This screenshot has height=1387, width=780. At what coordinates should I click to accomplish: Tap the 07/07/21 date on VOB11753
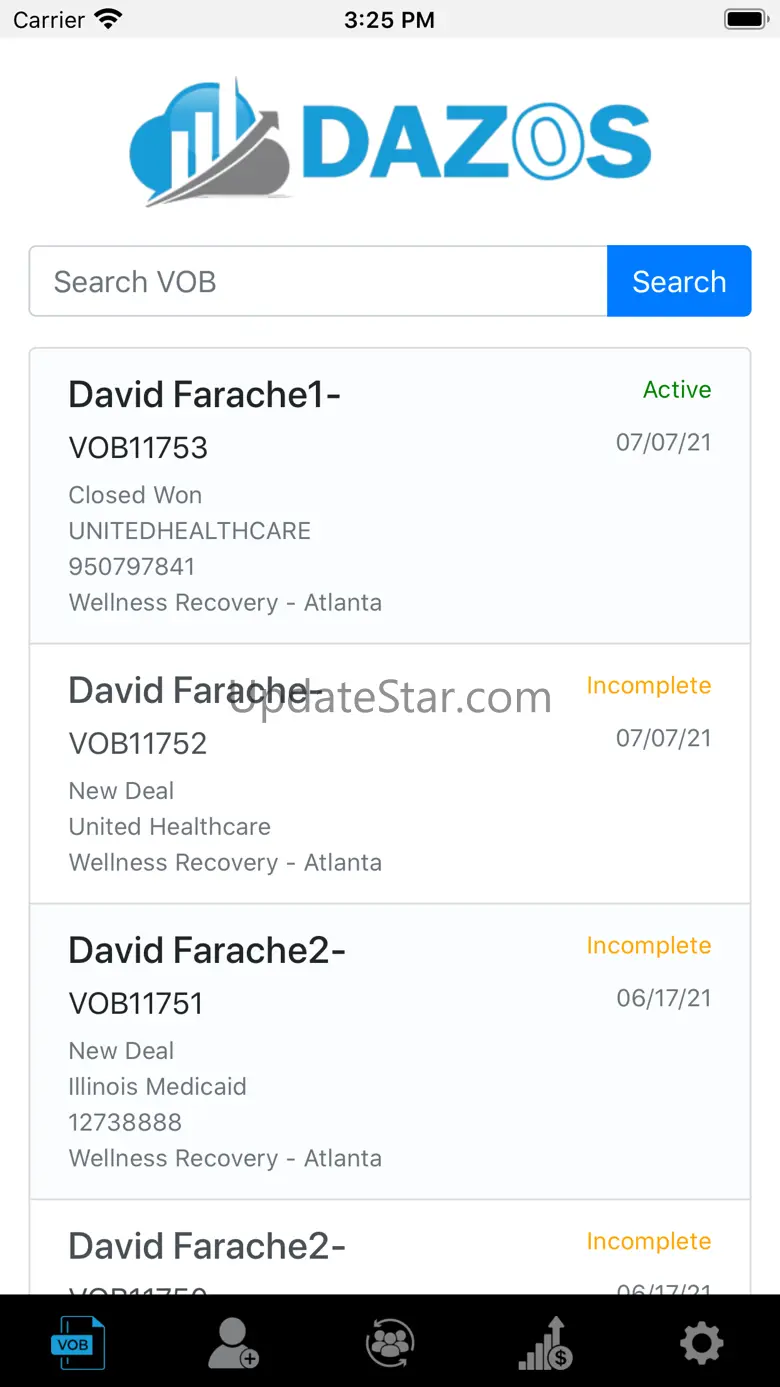click(664, 442)
